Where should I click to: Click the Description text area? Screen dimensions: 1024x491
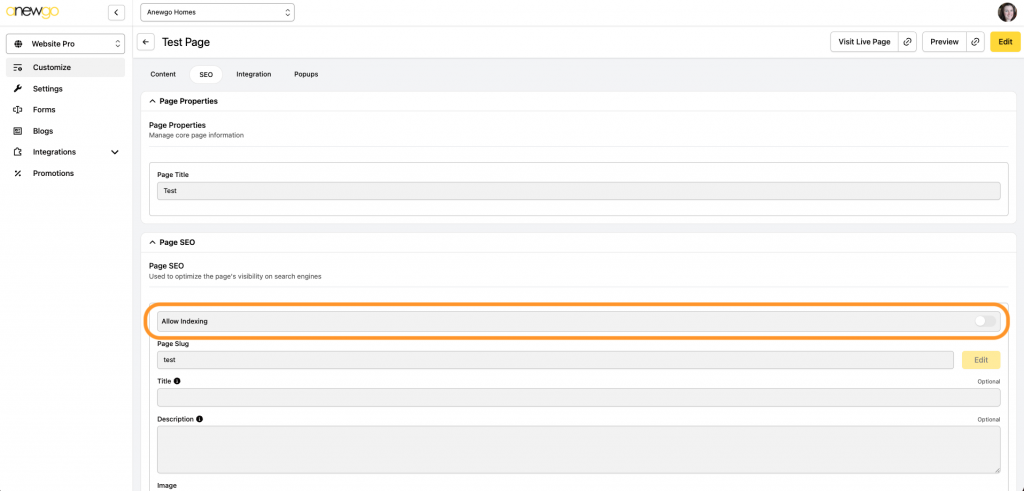(x=578, y=449)
